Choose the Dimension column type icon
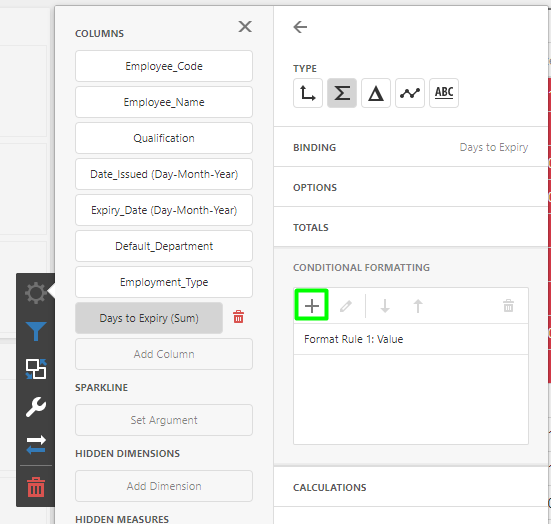The width and height of the screenshot is (551, 524). tap(308, 93)
